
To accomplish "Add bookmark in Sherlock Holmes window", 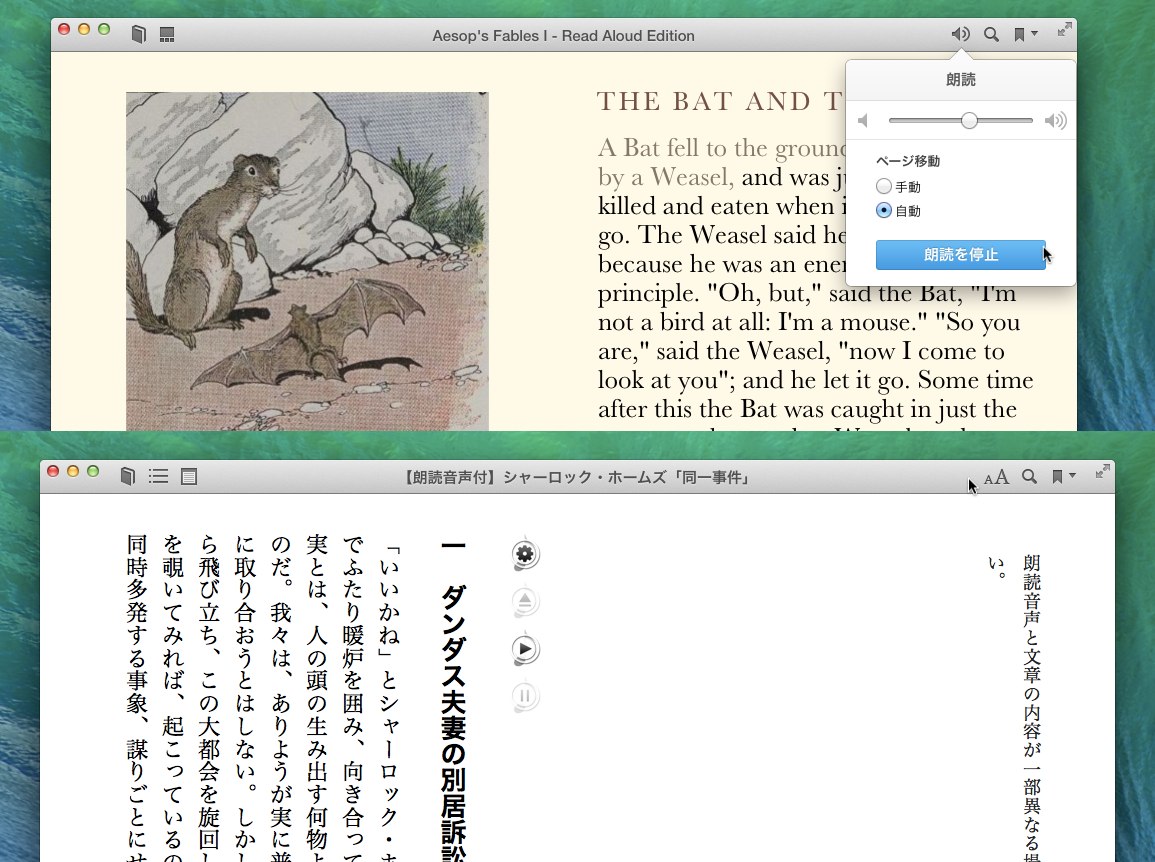I will point(1057,477).
